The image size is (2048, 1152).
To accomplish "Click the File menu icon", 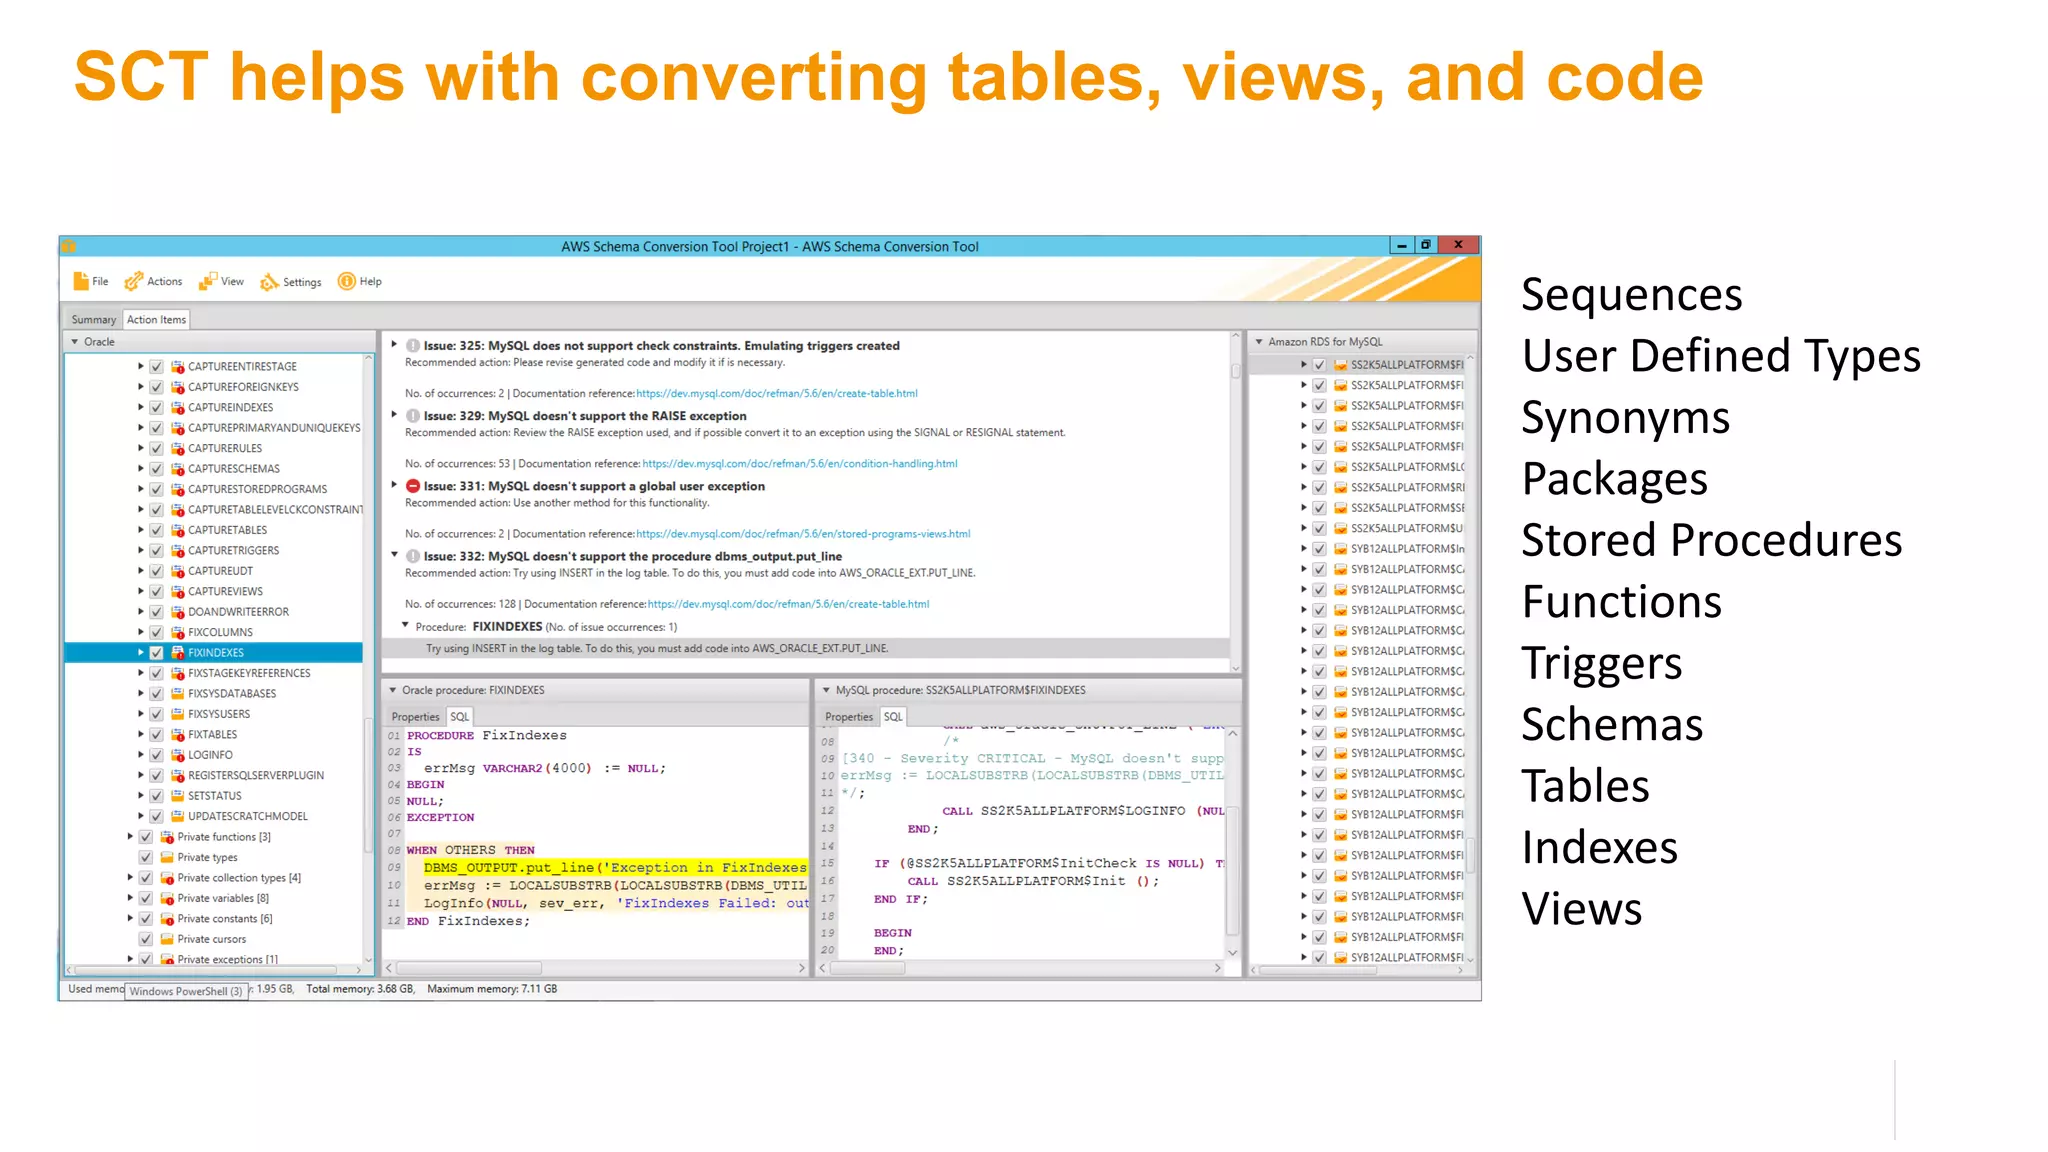I will (x=81, y=282).
